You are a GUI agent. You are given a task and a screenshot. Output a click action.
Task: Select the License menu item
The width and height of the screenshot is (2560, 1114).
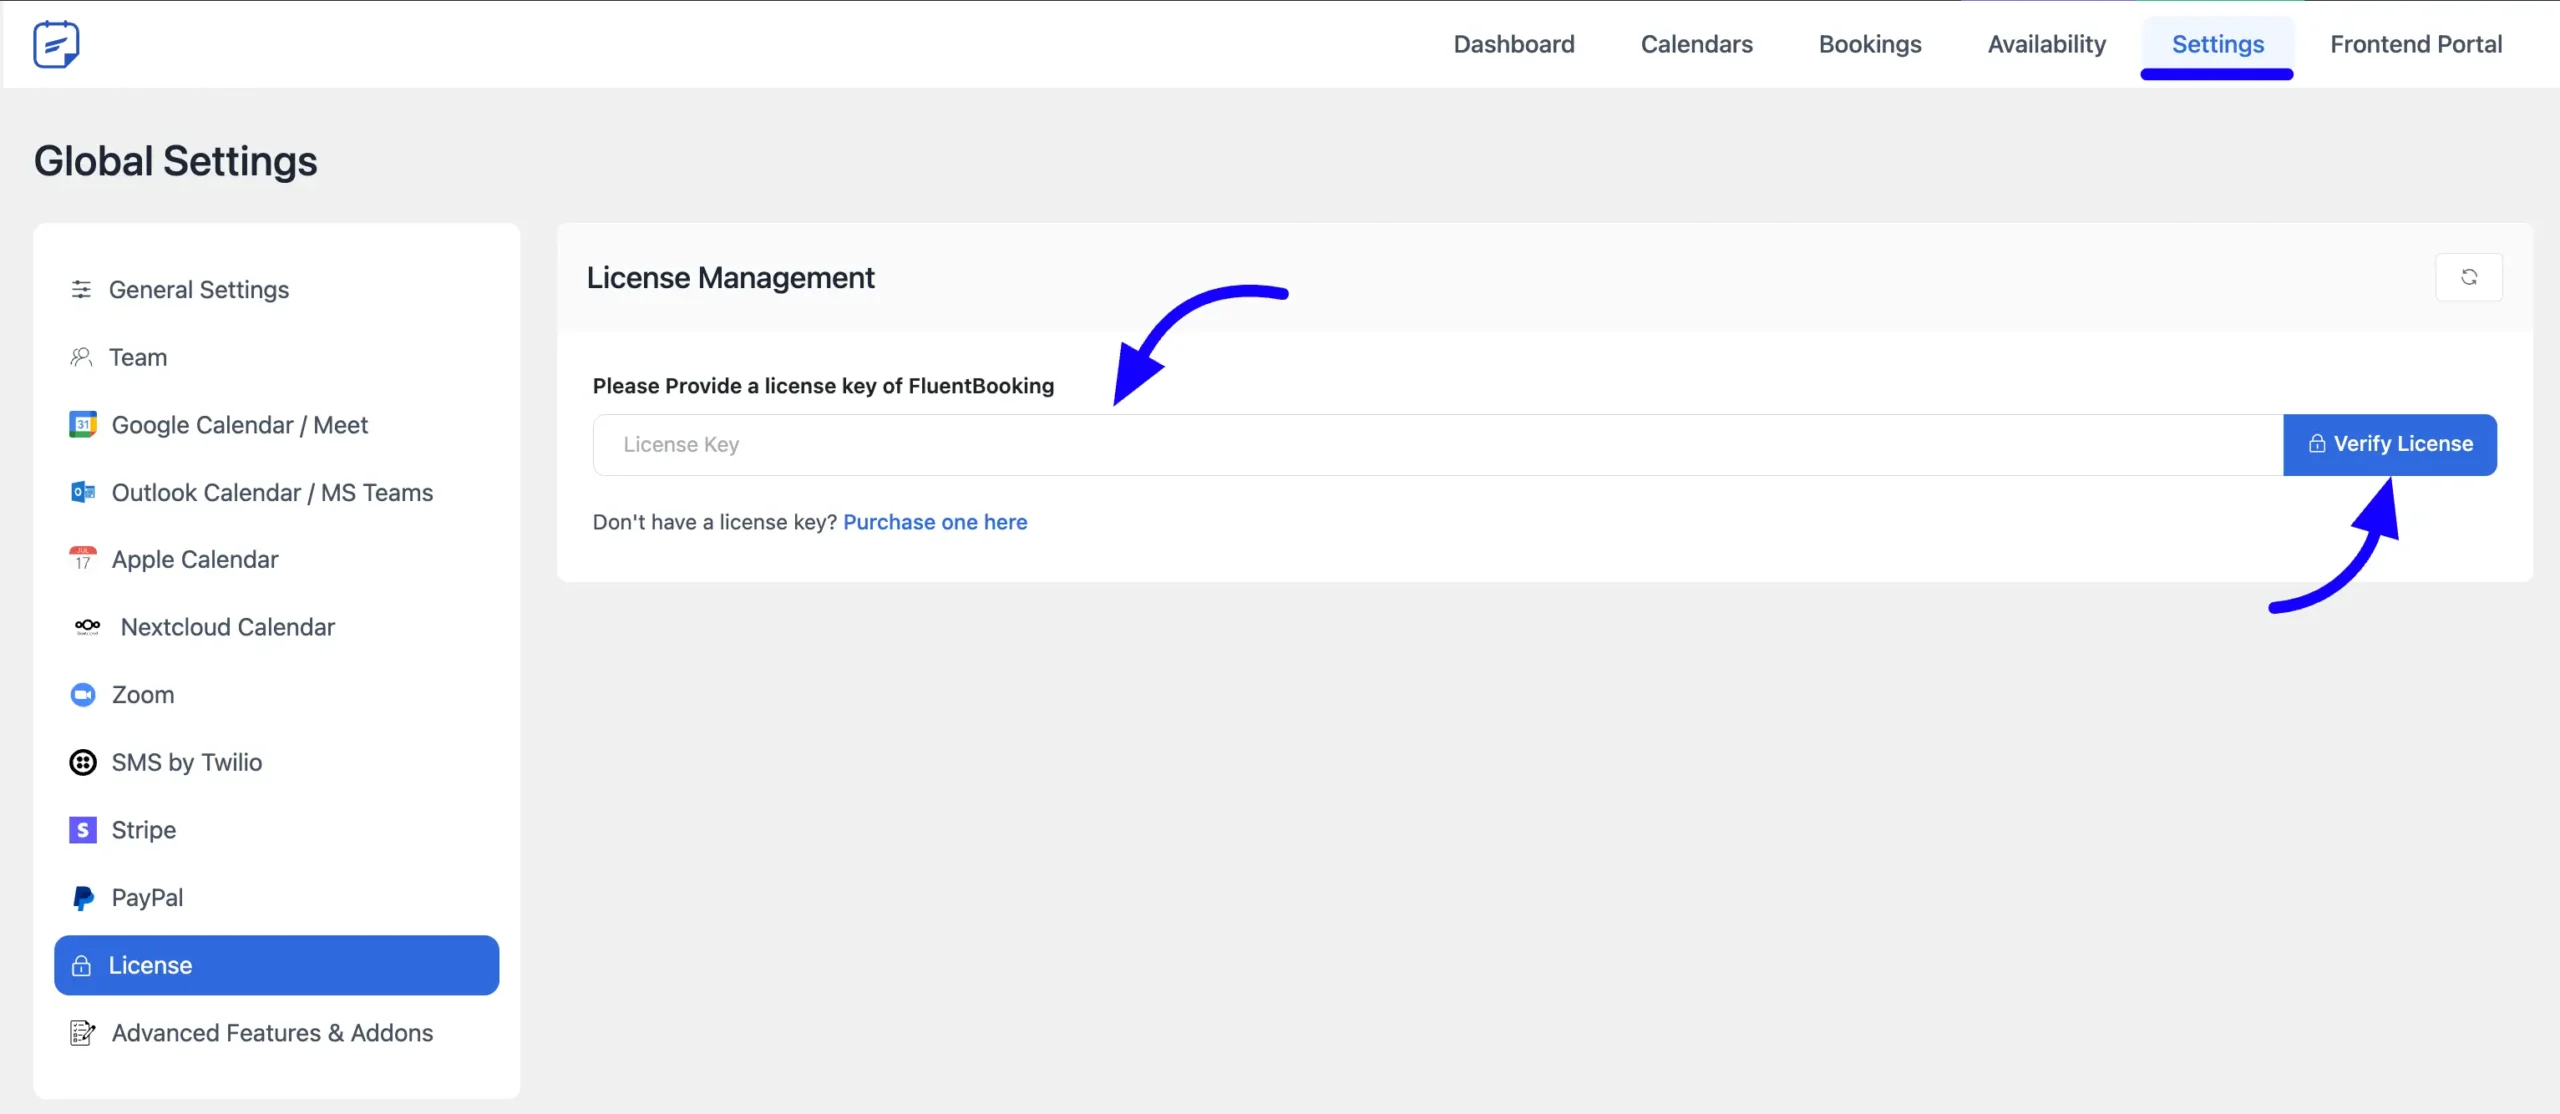[x=277, y=965]
